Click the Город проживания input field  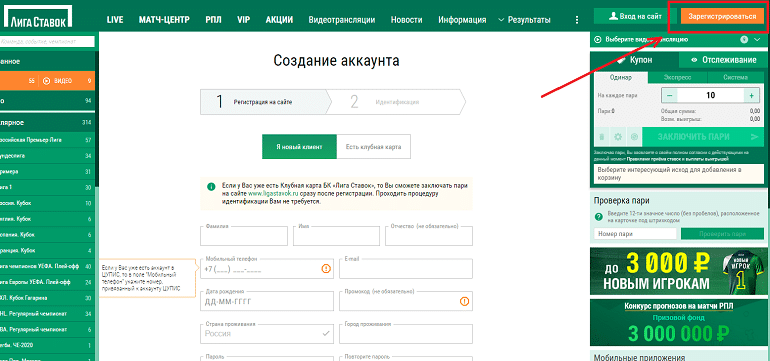pos(406,333)
